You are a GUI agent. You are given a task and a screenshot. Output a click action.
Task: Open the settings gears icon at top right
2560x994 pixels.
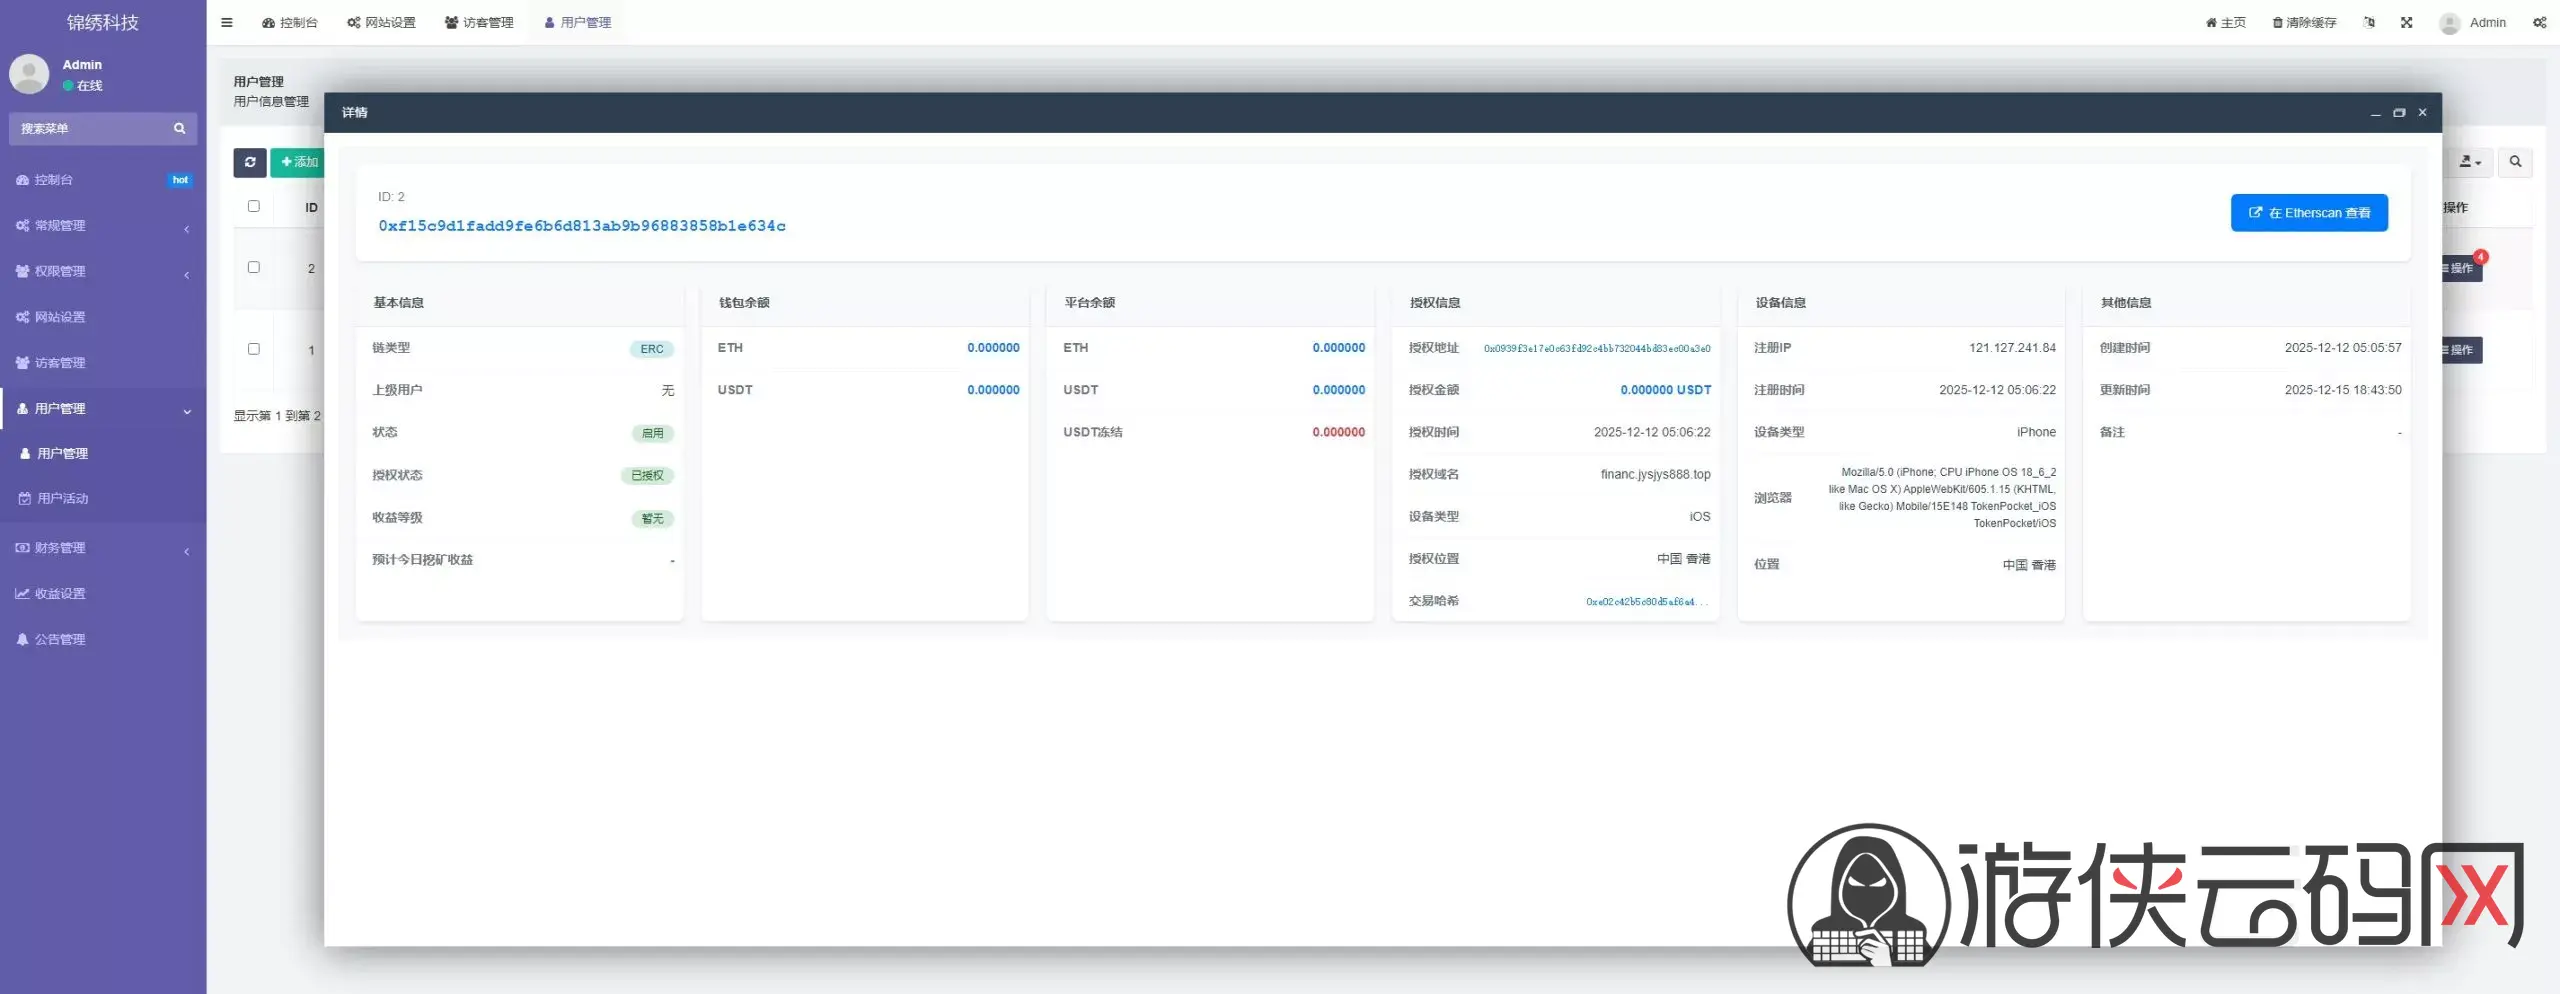click(2539, 22)
